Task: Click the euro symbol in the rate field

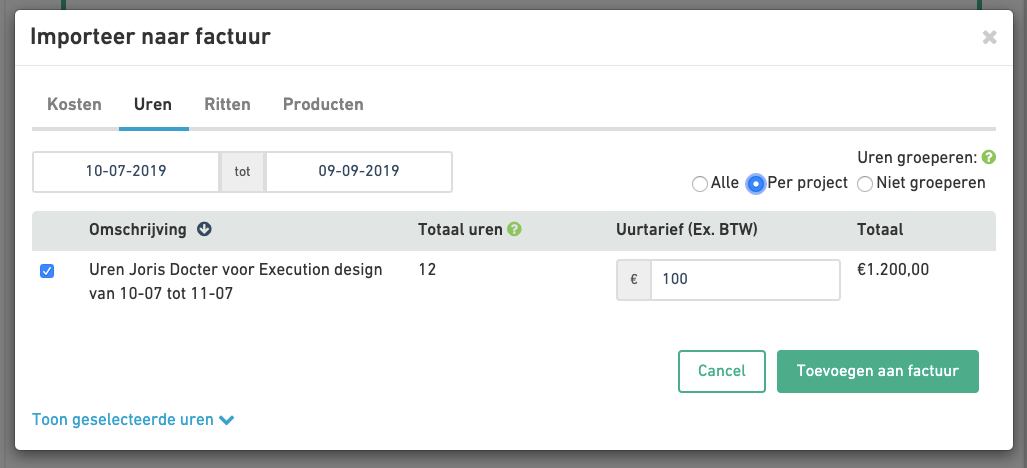Action: click(x=634, y=280)
